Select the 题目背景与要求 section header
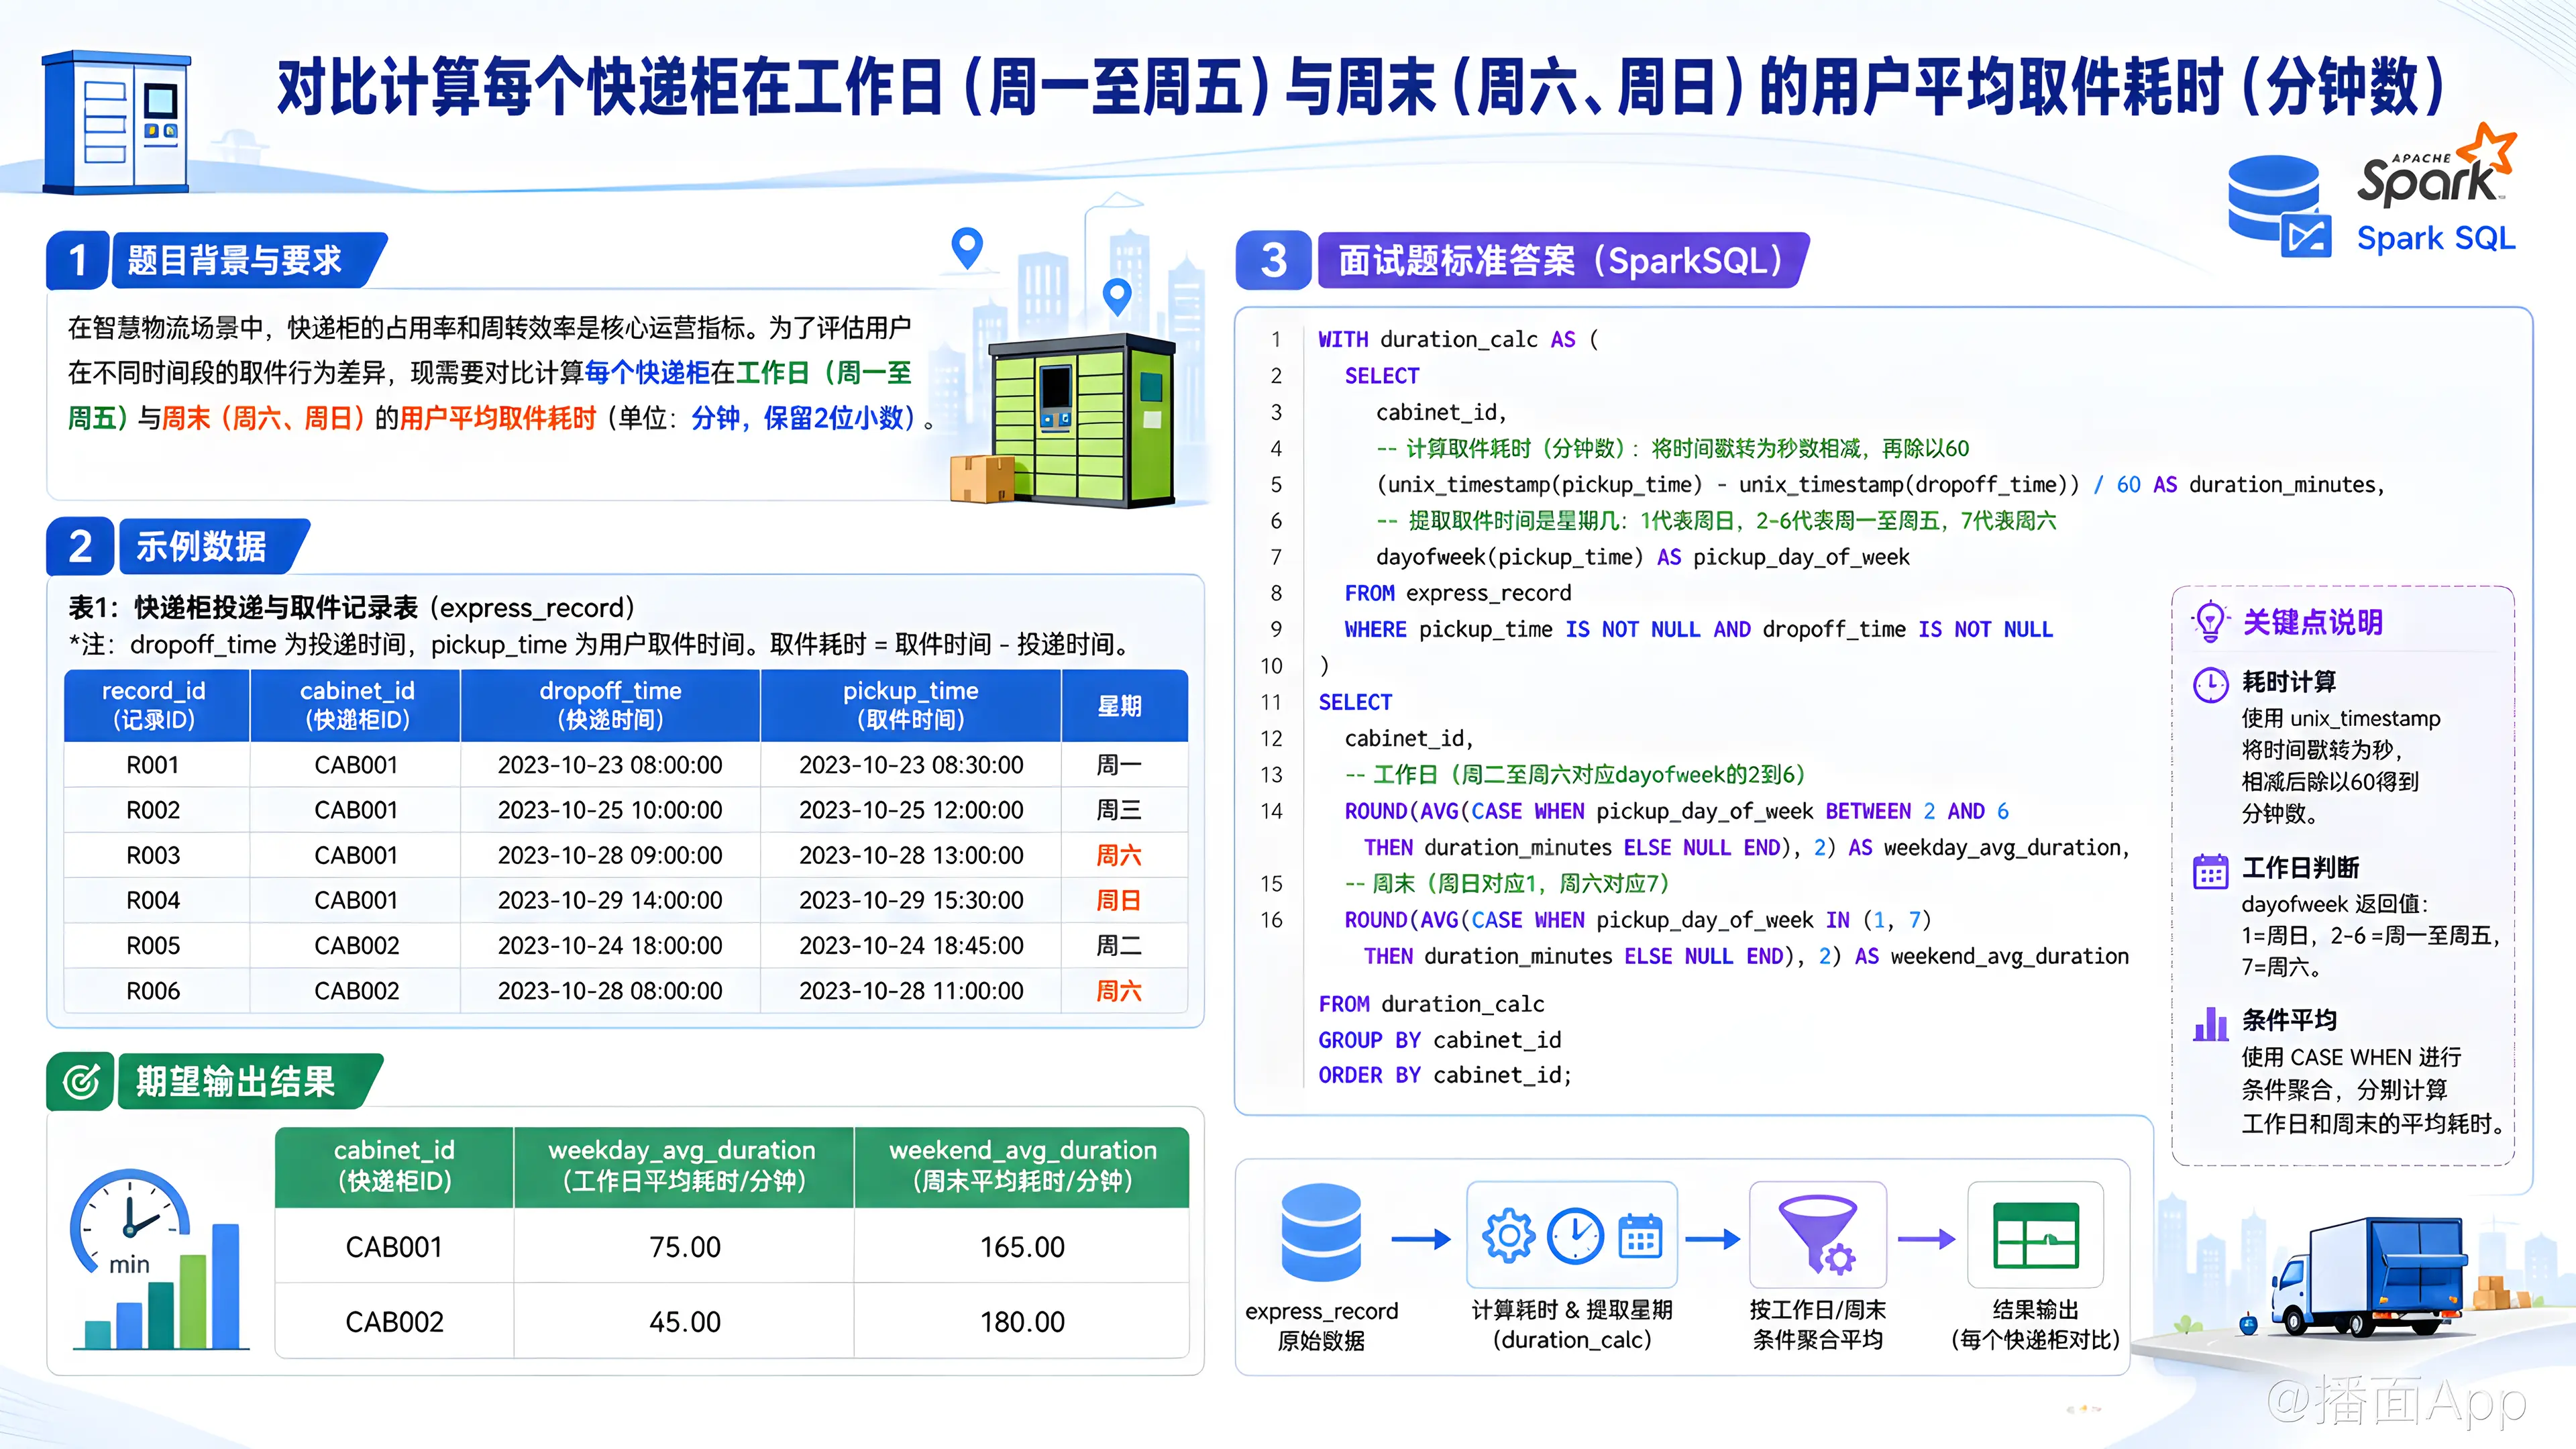 pyautogui.click(x=249, y=260)
